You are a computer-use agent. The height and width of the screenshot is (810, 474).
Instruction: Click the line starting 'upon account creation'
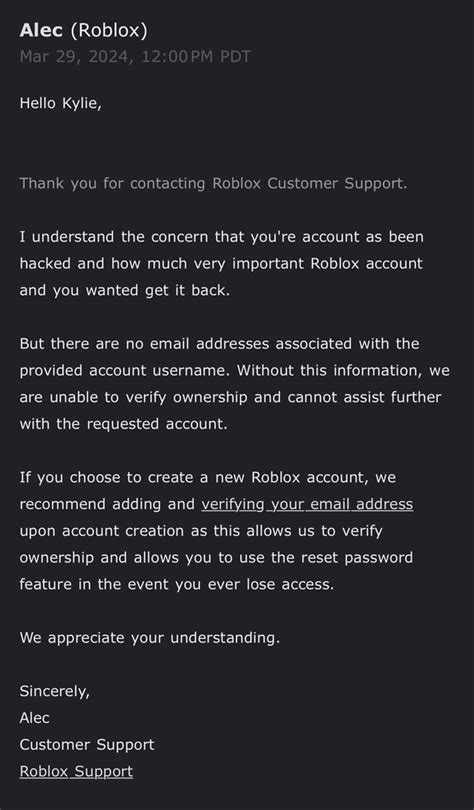201,531
